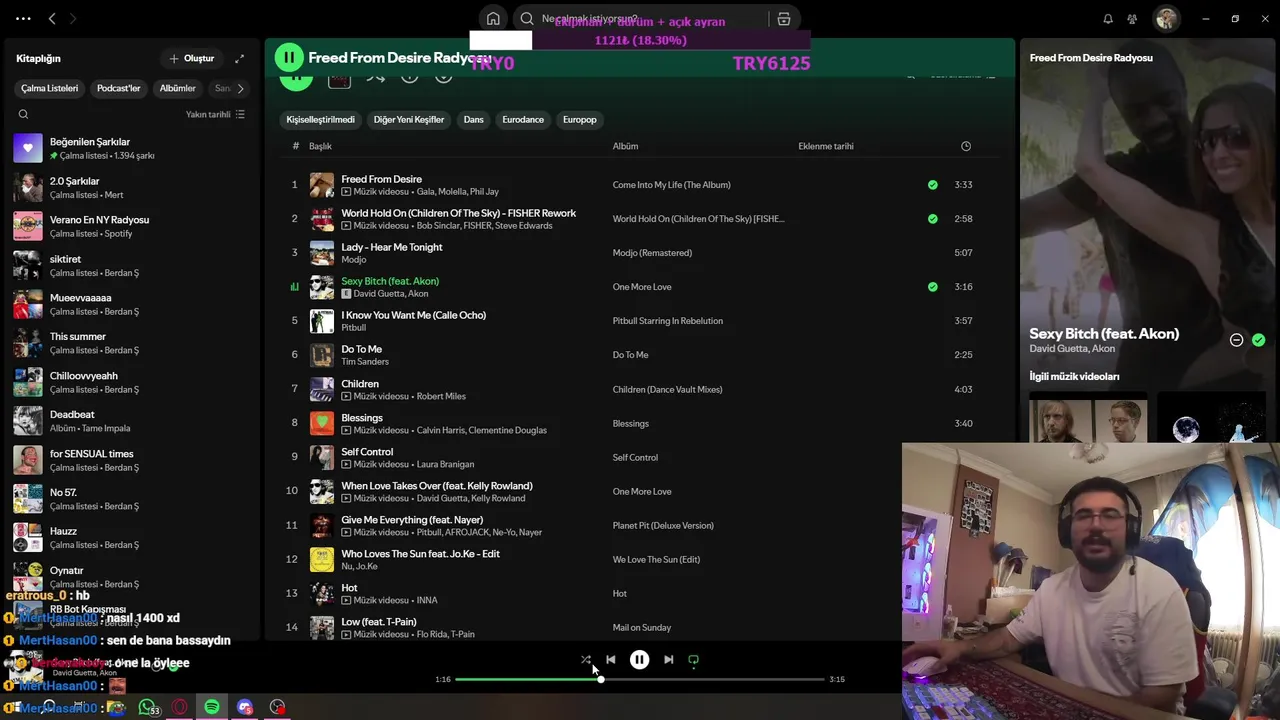Click the Self Control track cover
Image resolution: width=1280 pixels, height=720 pixels.
click(321, 457)
